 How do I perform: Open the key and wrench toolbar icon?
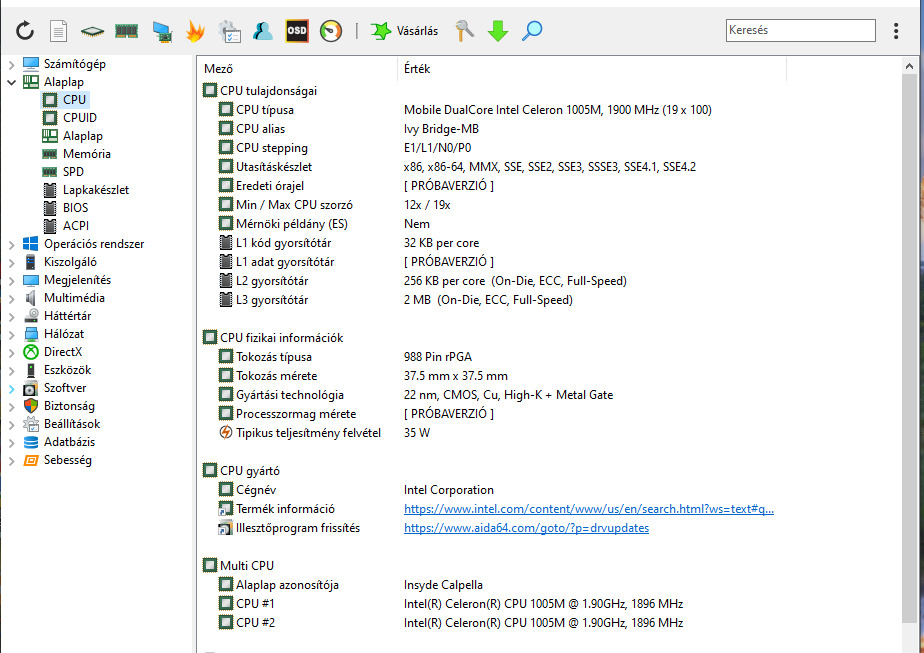(464, 31)
